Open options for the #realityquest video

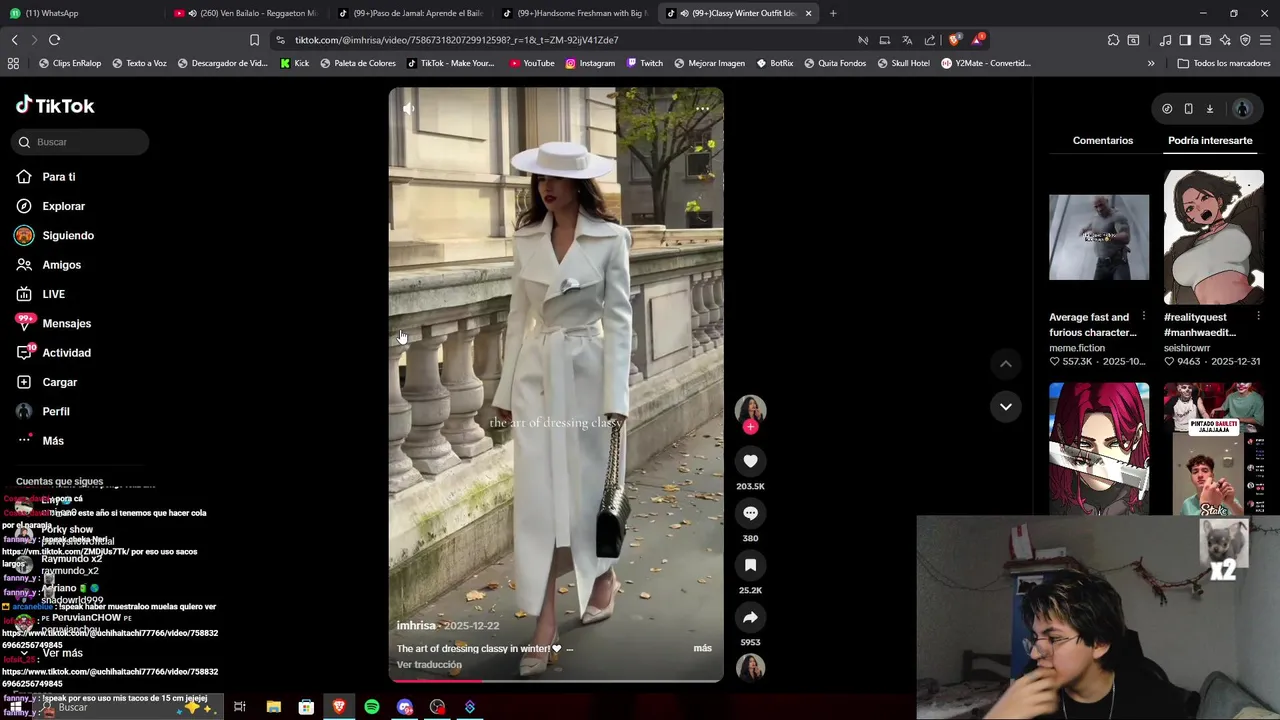click(1258, 317)
